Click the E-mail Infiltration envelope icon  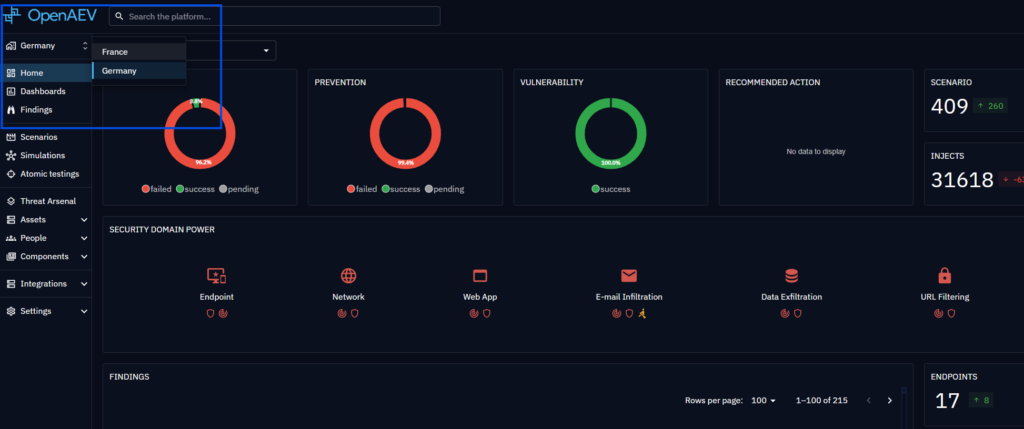pyautogui.click(x=629, y=276)
